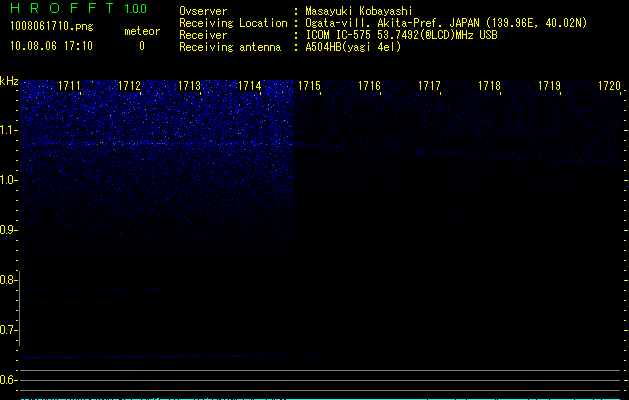Select the filename 1008061710.png
The width and height of the screenshot is (629, 400).
coord(52,26)
